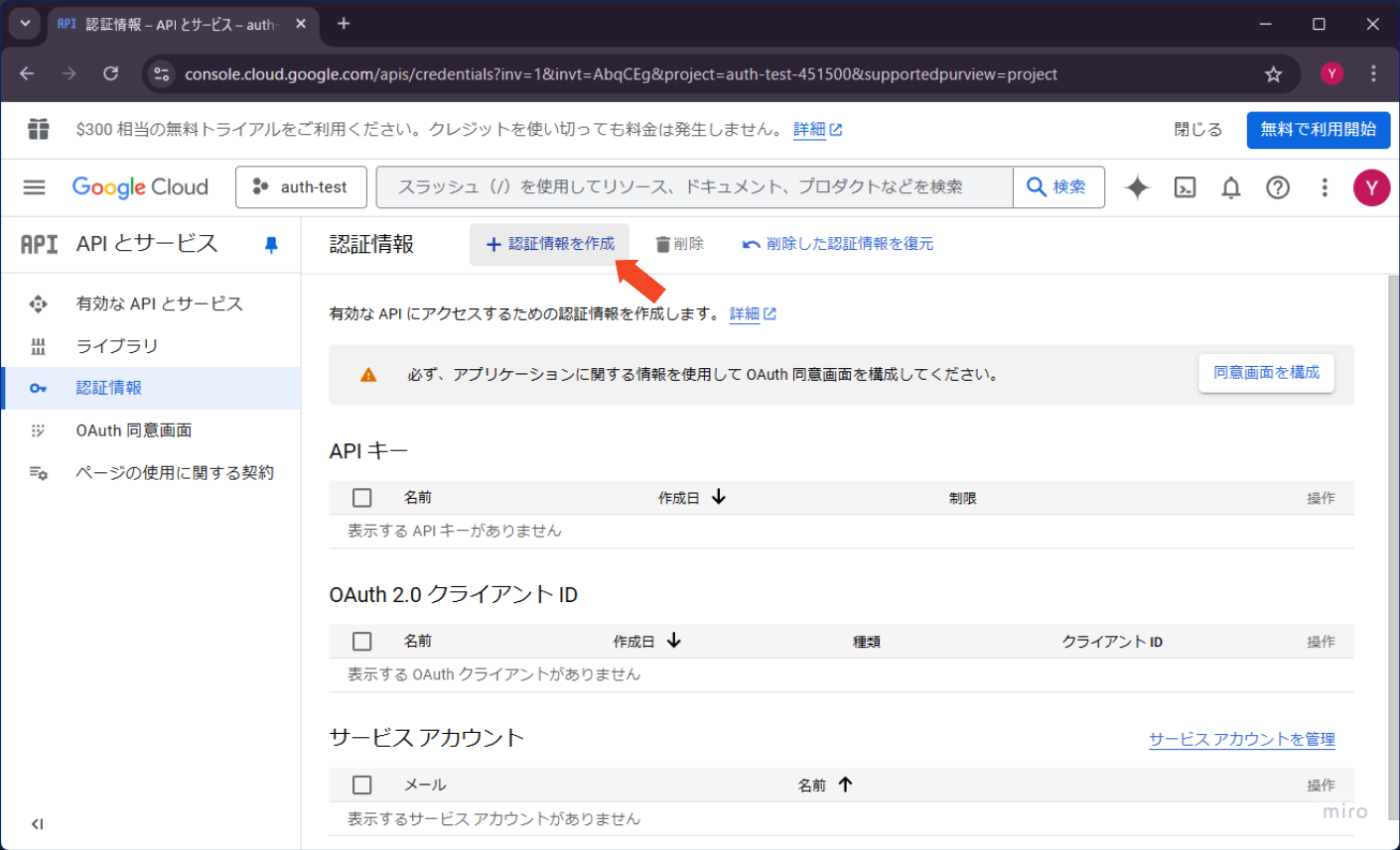Click 無料で利用開始 button

(x=1318, y=129)
